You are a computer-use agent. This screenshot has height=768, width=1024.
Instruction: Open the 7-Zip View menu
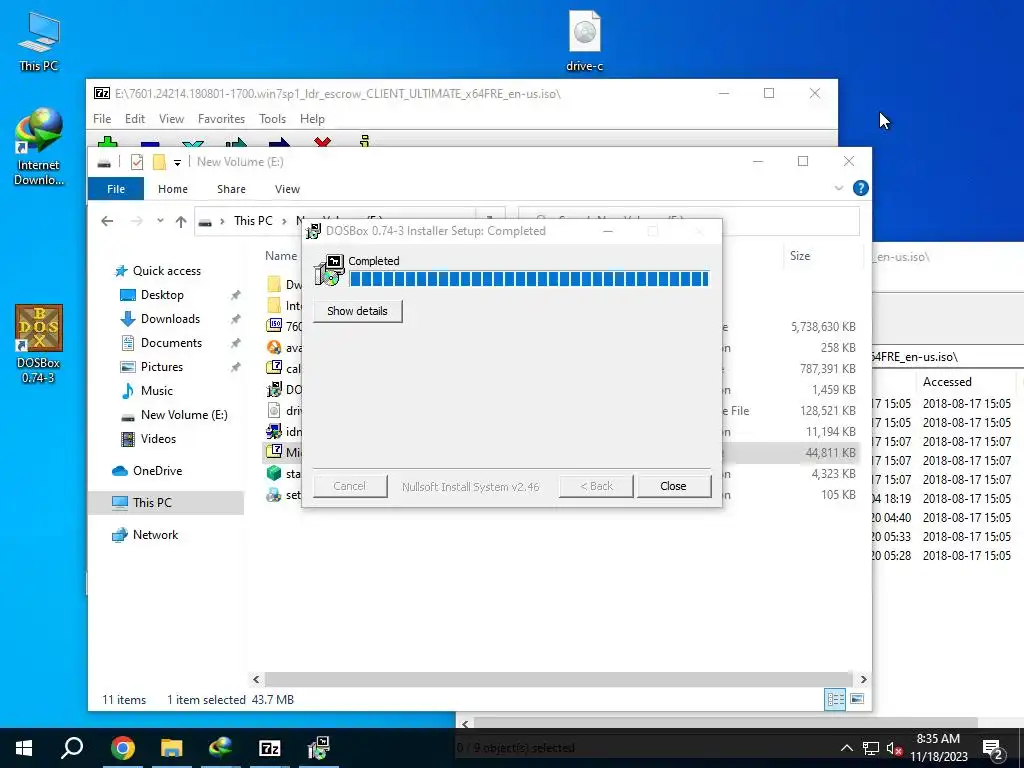pyautogui.click(x=171, y=119)
